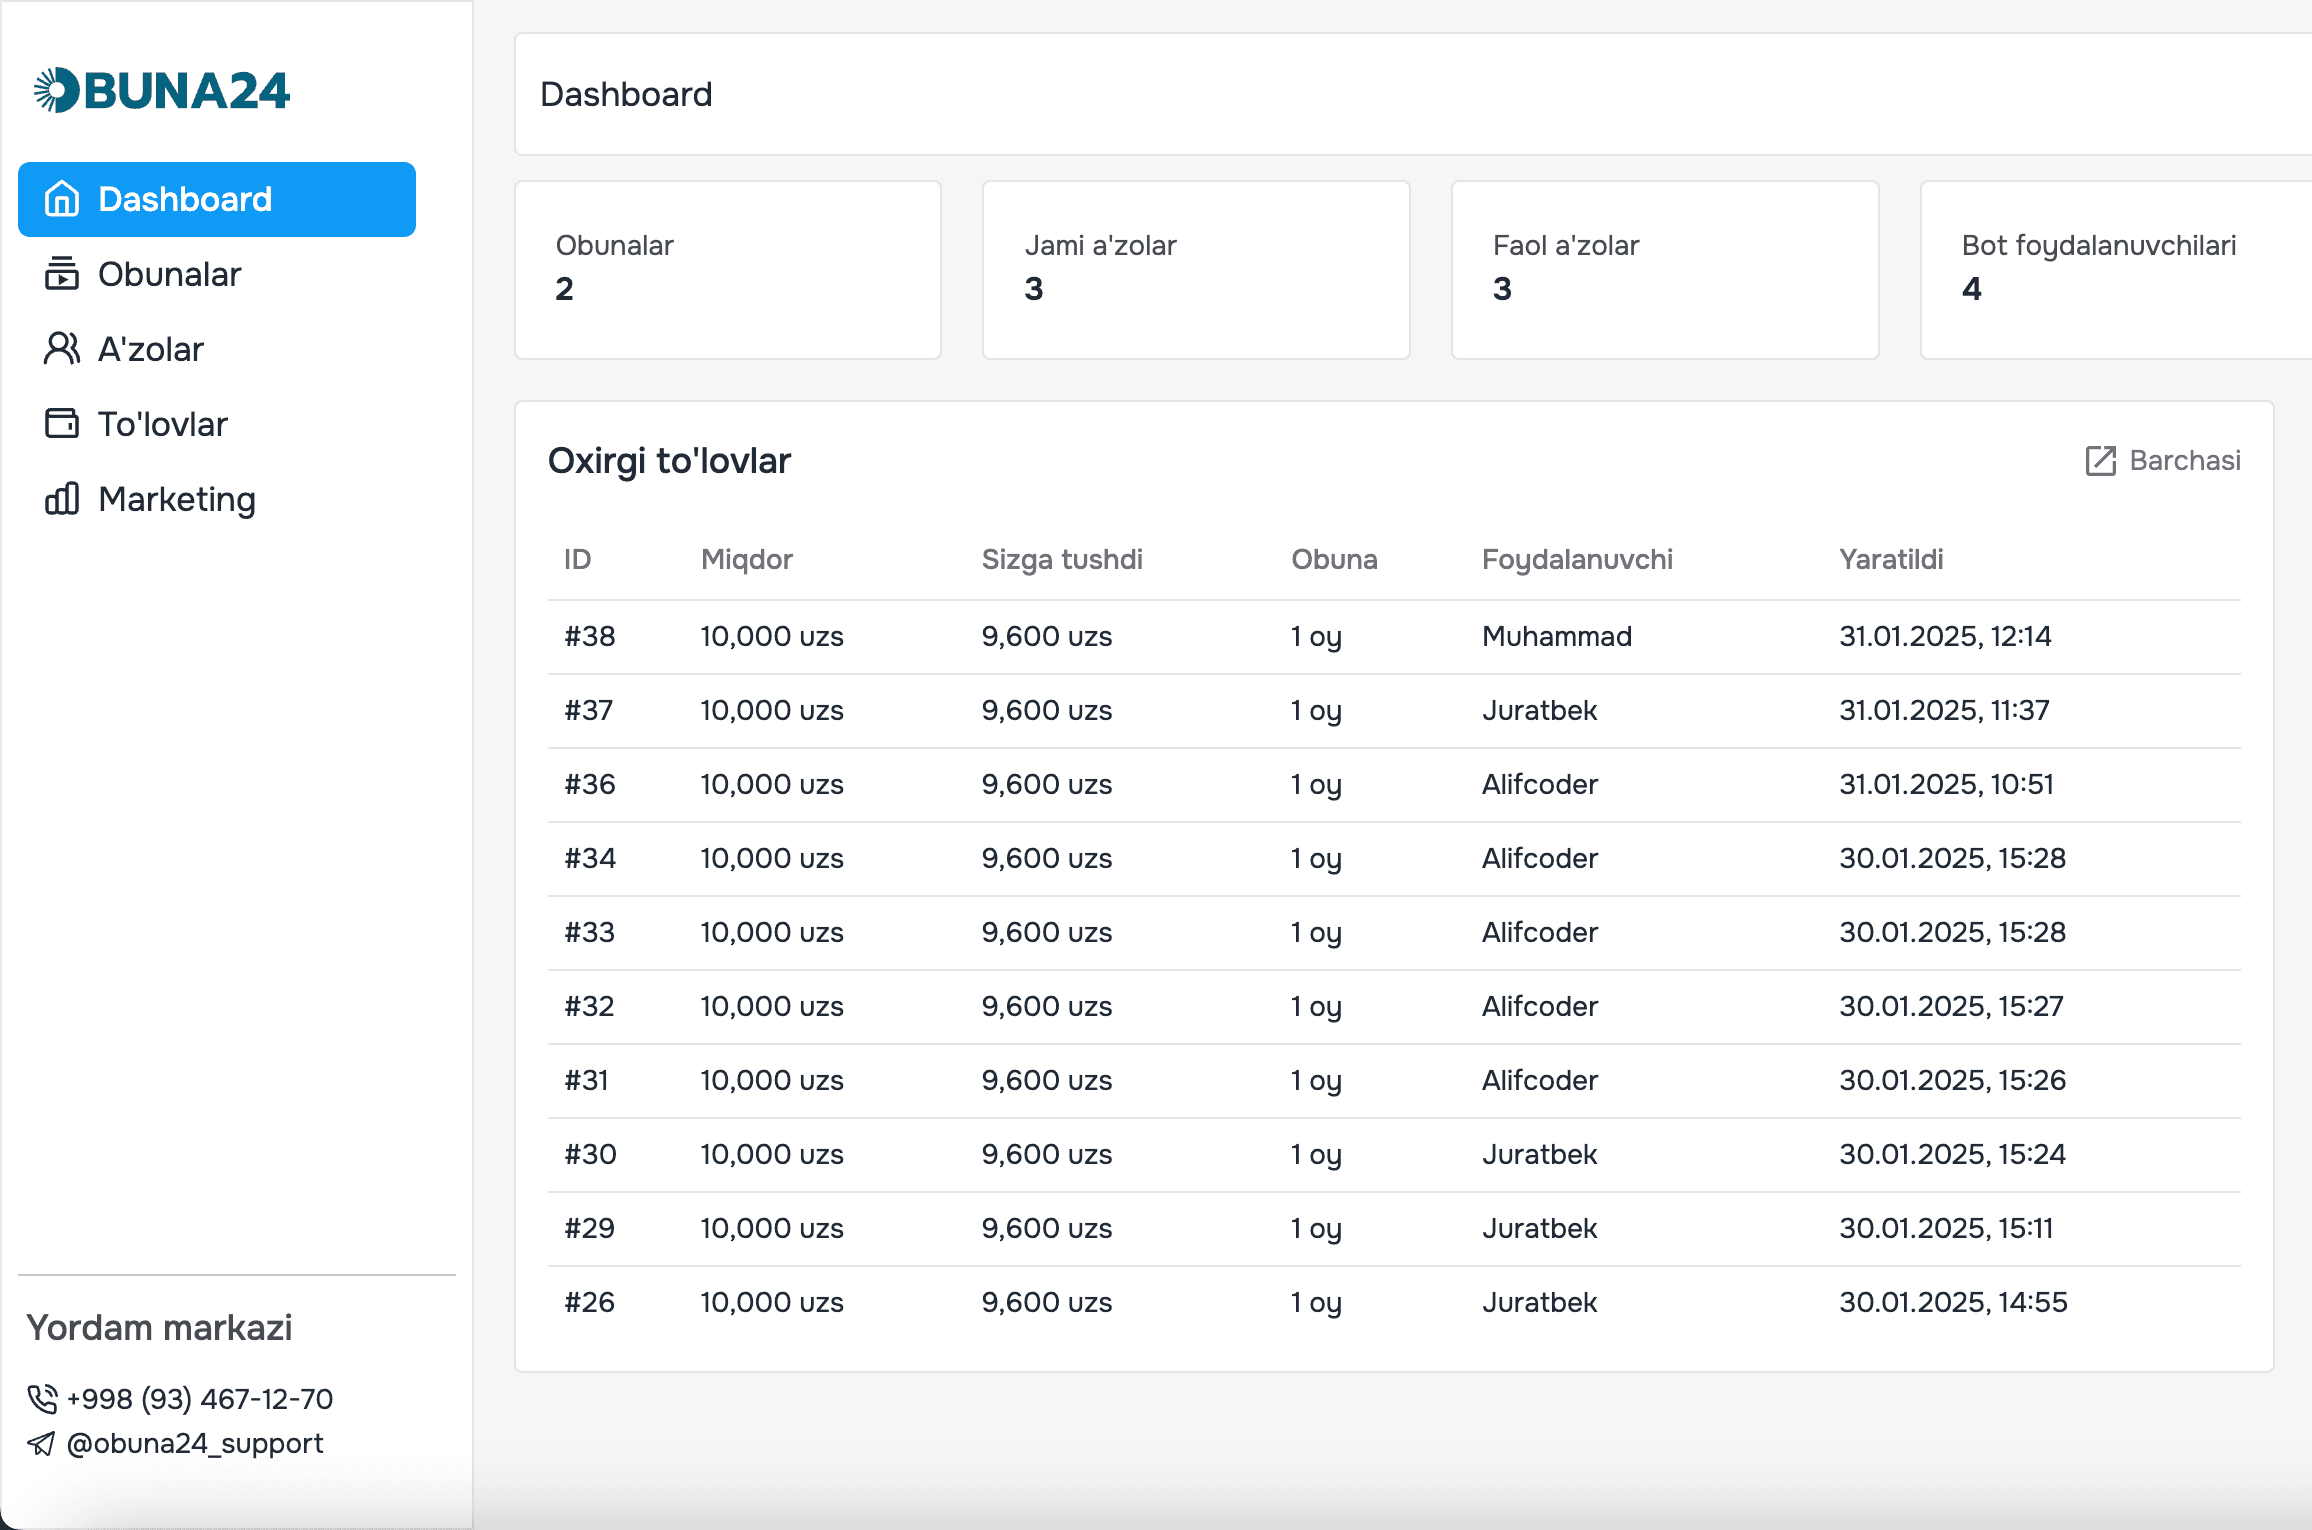This screenshot has width=2312, height=1530.
Task: Open the Dashboard menu item
Action: tap(217, 199)
